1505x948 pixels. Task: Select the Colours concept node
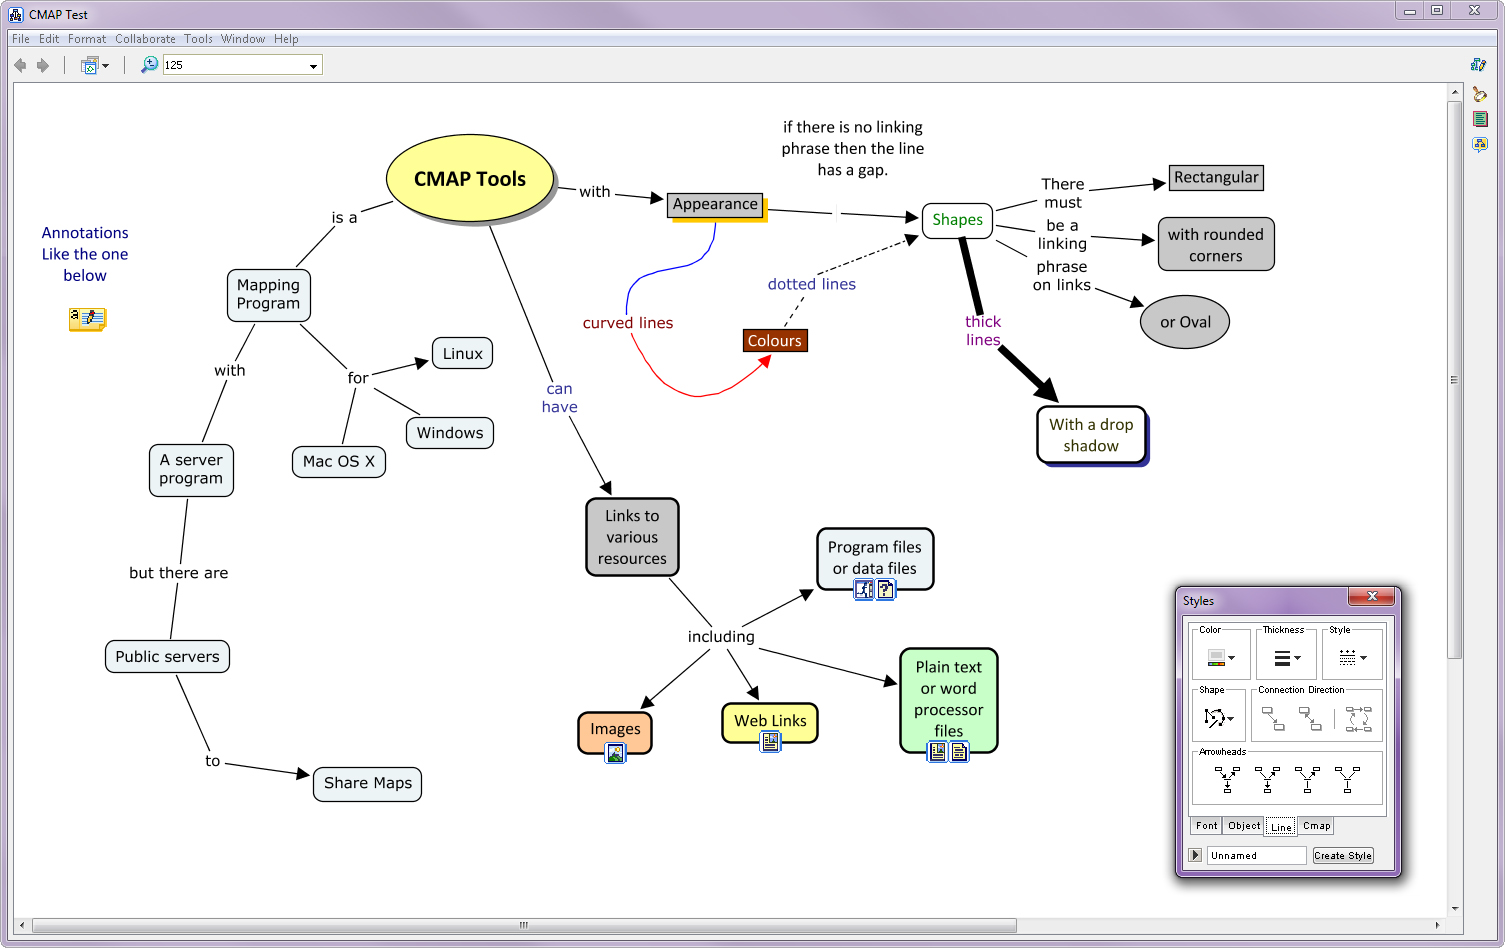(x=775, y=341)
